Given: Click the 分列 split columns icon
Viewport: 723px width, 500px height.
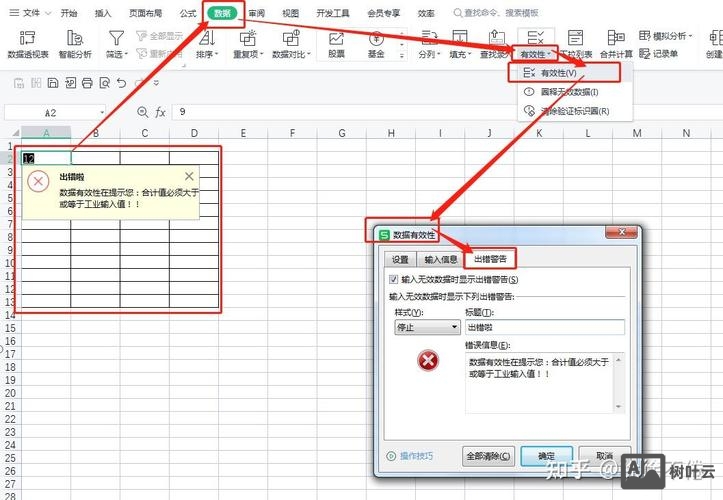Looking at the screenshot, I should click(429, 38).
